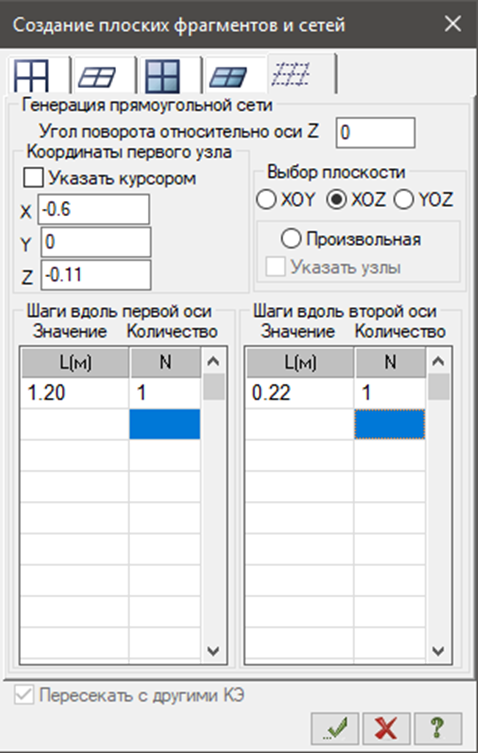
Task: Cancel using the red X button
Action: 386,729
